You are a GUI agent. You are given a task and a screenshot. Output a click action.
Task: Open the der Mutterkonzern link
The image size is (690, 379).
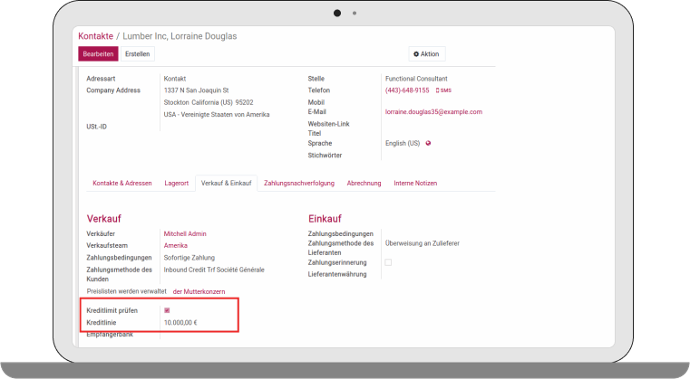pos(199,291)
